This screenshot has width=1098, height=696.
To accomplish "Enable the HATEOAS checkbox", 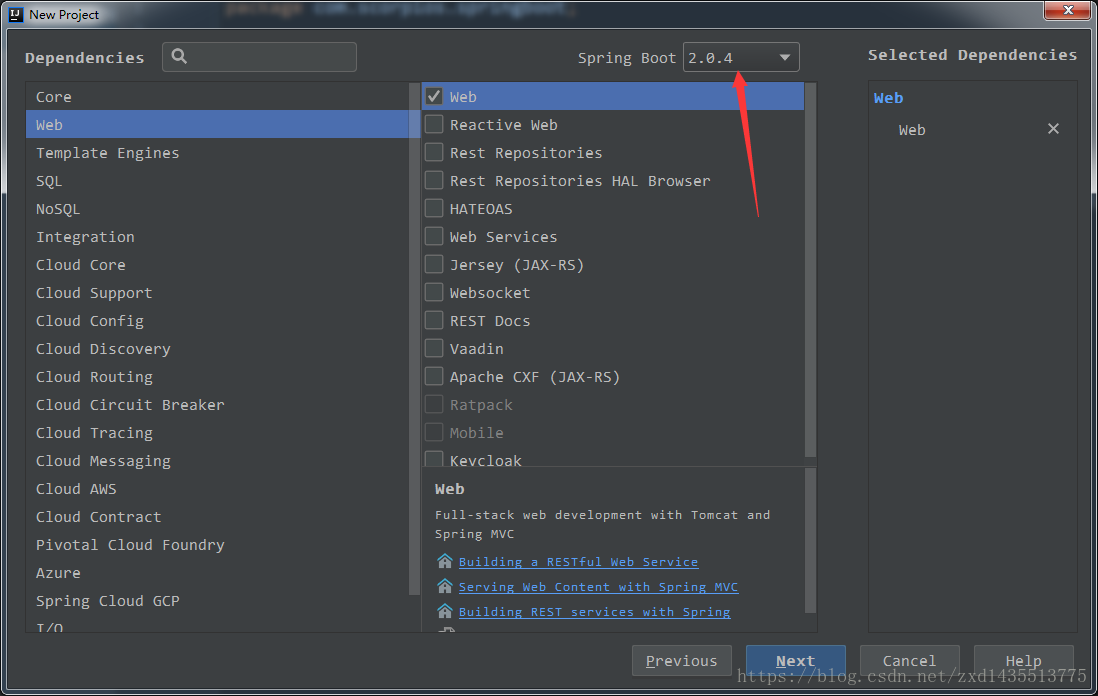I will pyautogui.click(x=434, y=208).
